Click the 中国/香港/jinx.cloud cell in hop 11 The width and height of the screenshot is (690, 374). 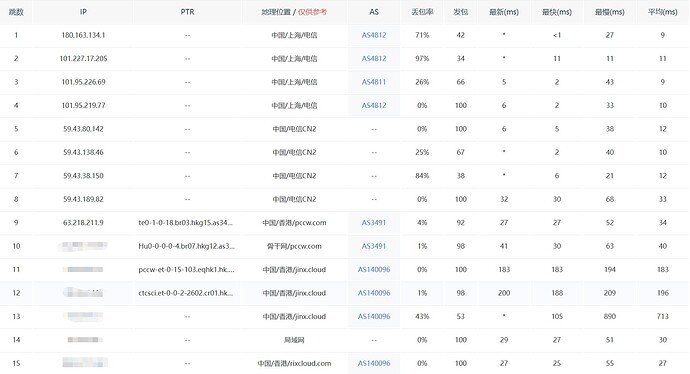click(294, 269)
